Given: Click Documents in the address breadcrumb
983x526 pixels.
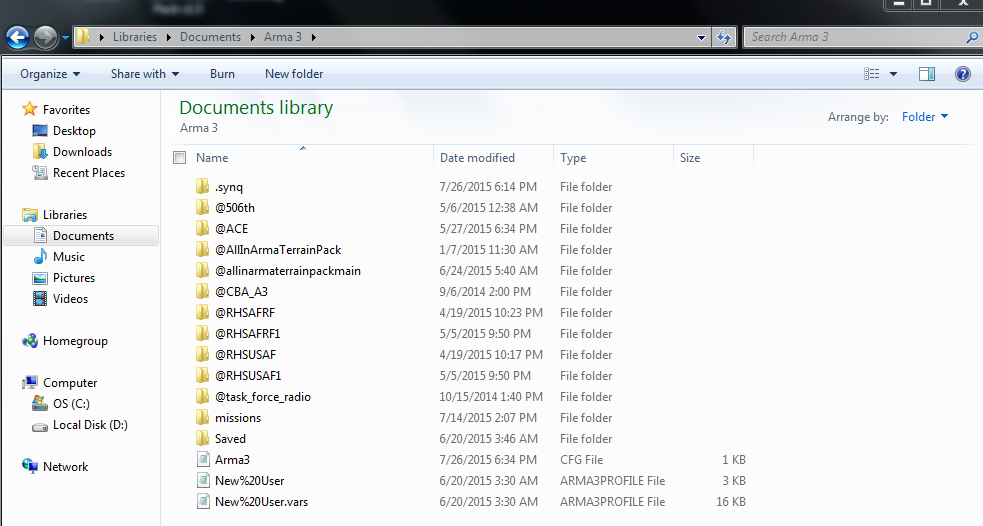Looking at the screenshot, I should pyautogui.click(x=210, y=37).
